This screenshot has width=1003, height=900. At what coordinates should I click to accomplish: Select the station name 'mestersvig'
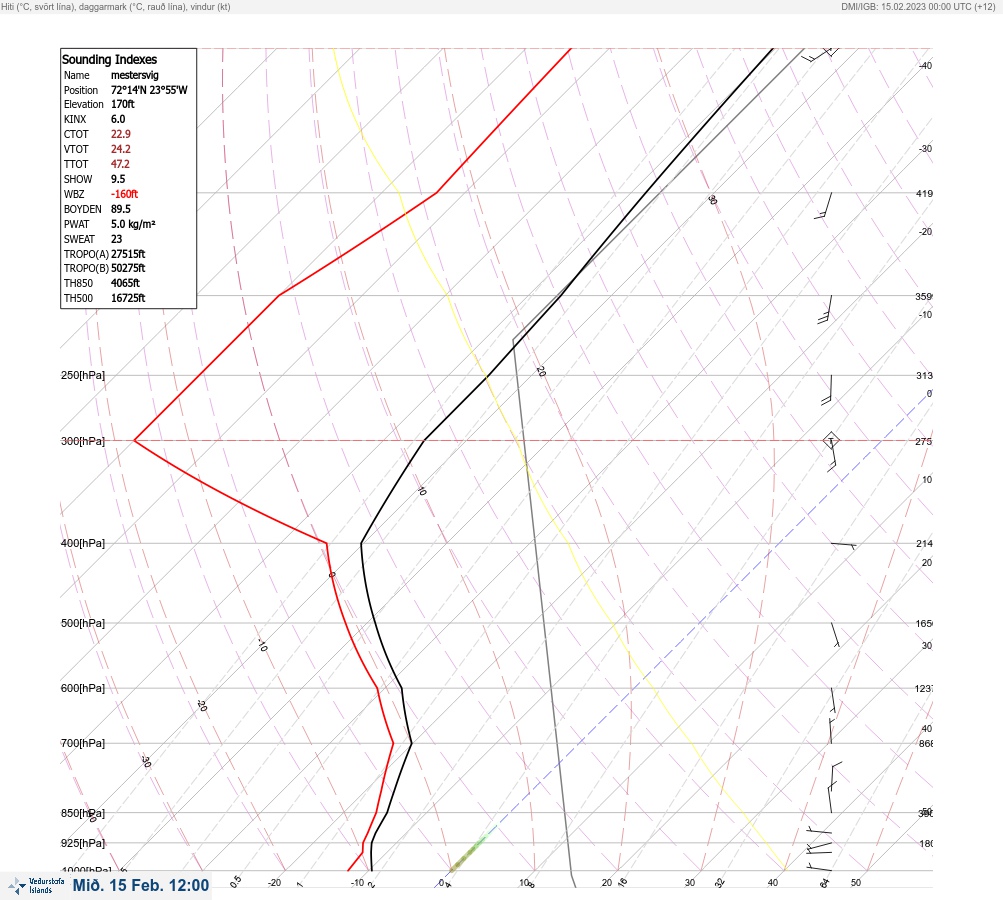click(x=134, y=75)
